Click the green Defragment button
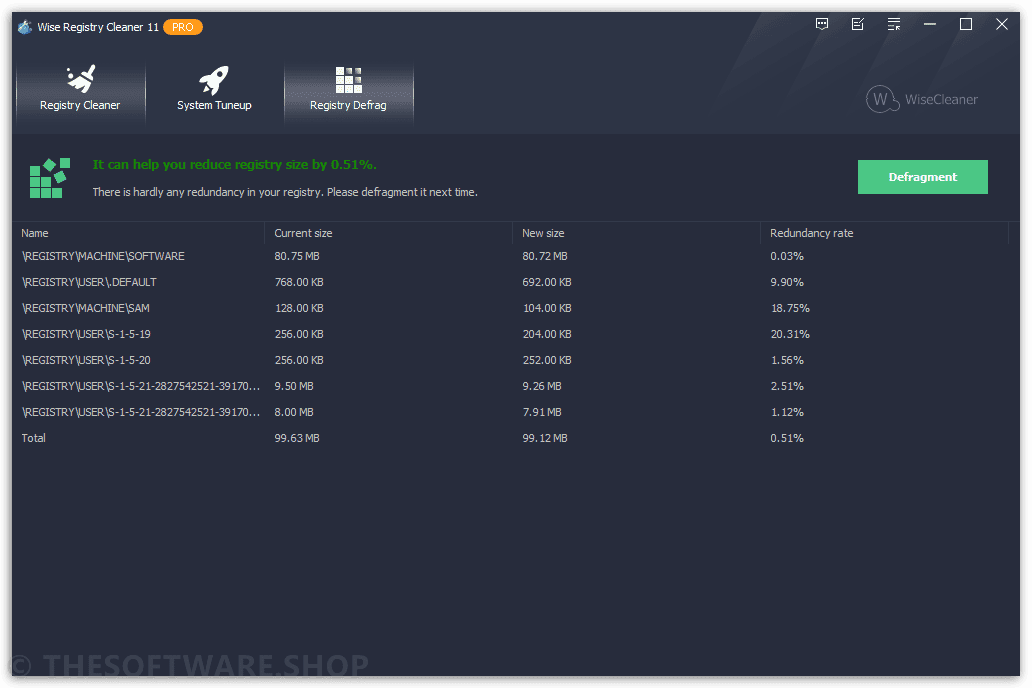 point(922,176)
